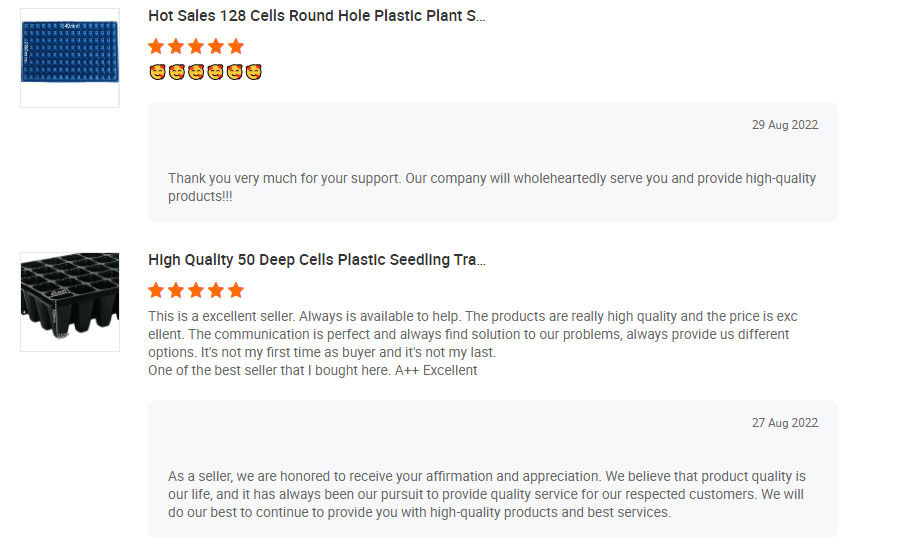Click the 27 Aug 2022 reply date
This screenshot has height=539, width=910.
point(785,423)
